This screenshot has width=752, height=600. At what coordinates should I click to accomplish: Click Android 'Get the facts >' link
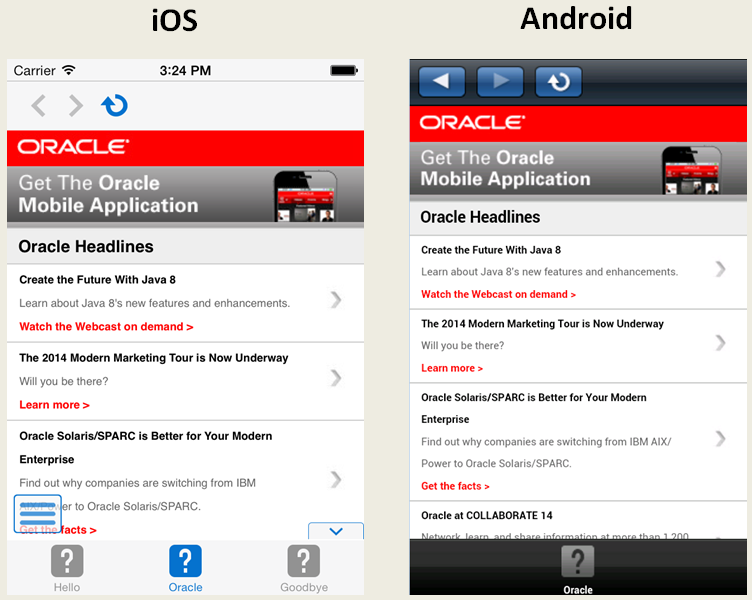(455, 486)
